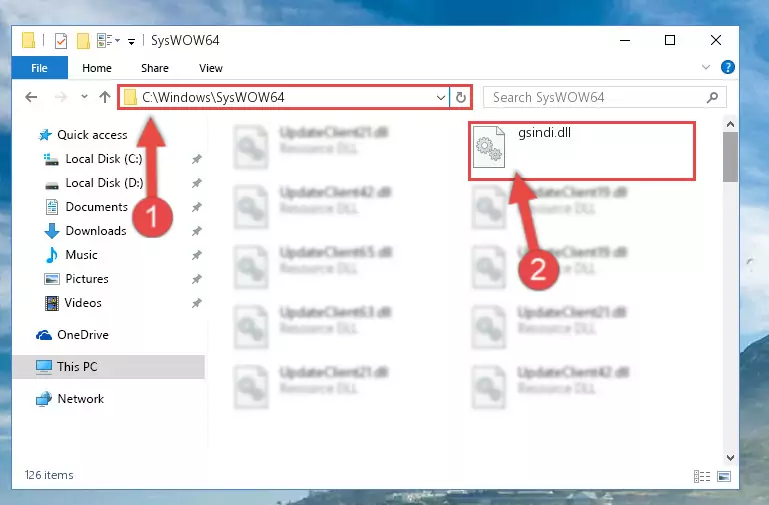This screenshot has height=505, width=769.
Task: Open the recent locations dropdown
Action: [x=84, y=97]
